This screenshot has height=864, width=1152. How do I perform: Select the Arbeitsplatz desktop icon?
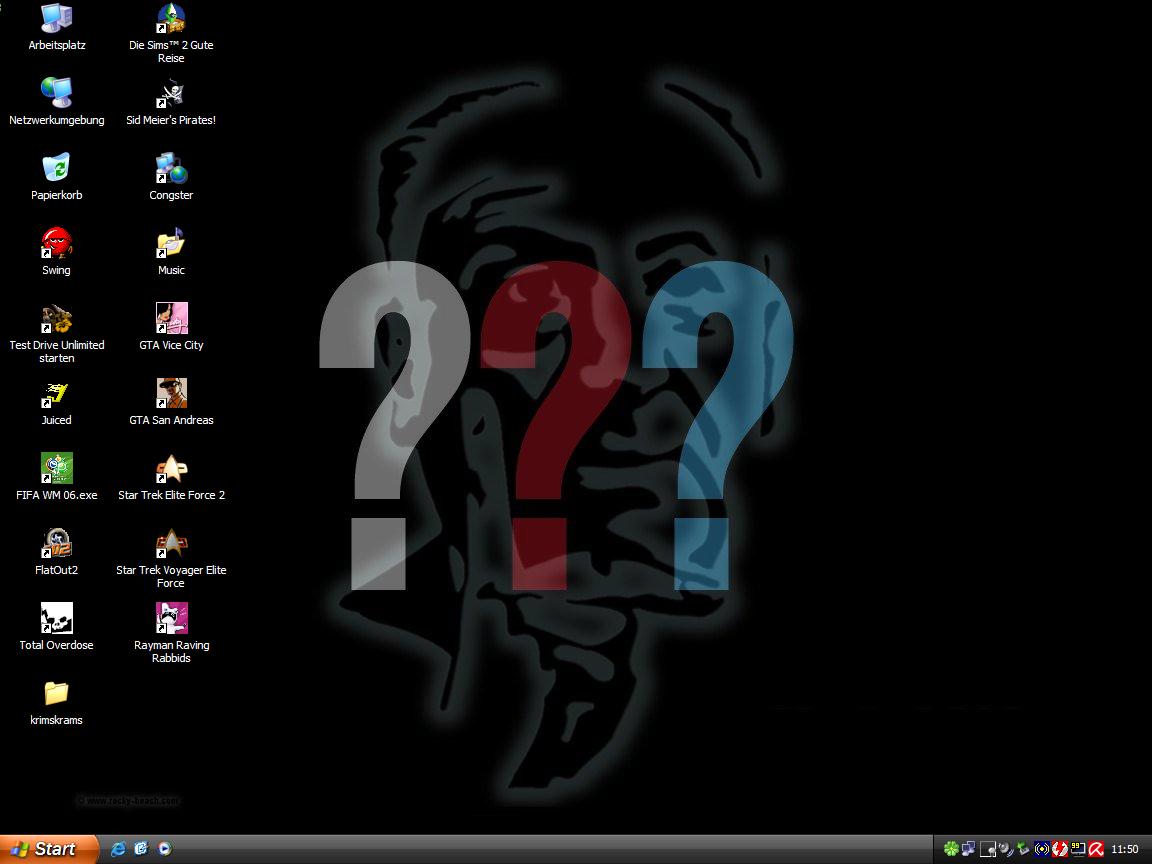click(57, 18)
